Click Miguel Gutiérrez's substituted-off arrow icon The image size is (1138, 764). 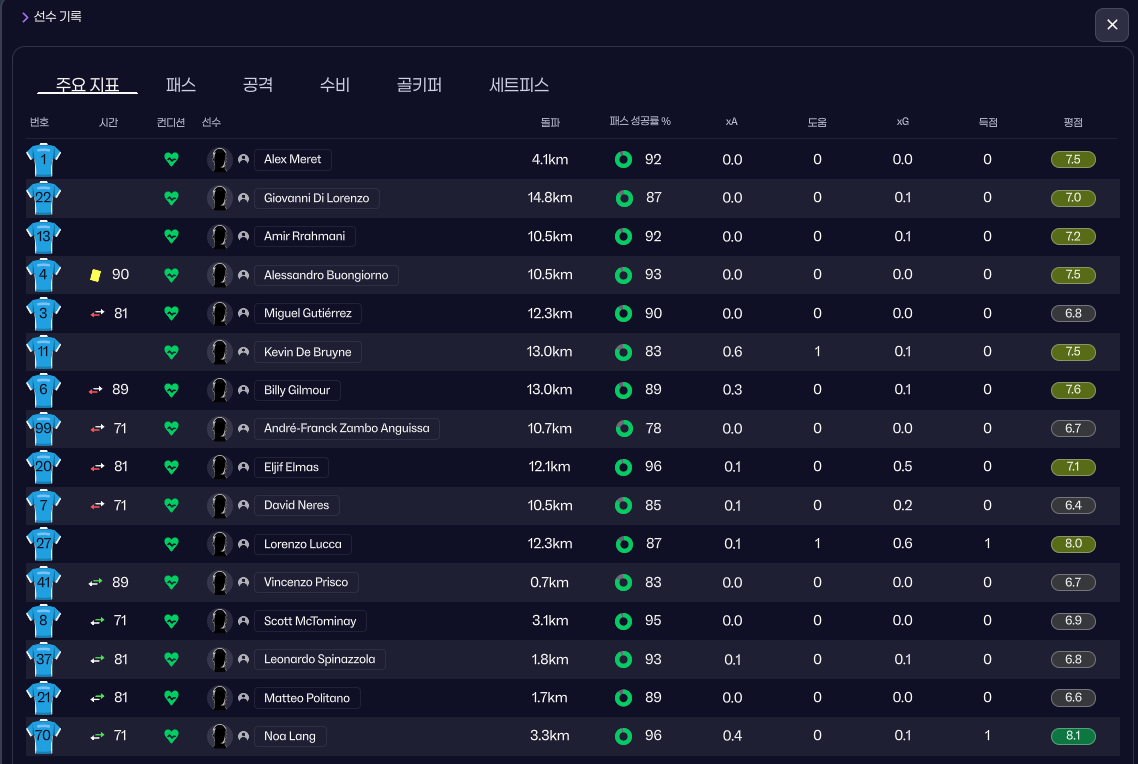(97, 313)
